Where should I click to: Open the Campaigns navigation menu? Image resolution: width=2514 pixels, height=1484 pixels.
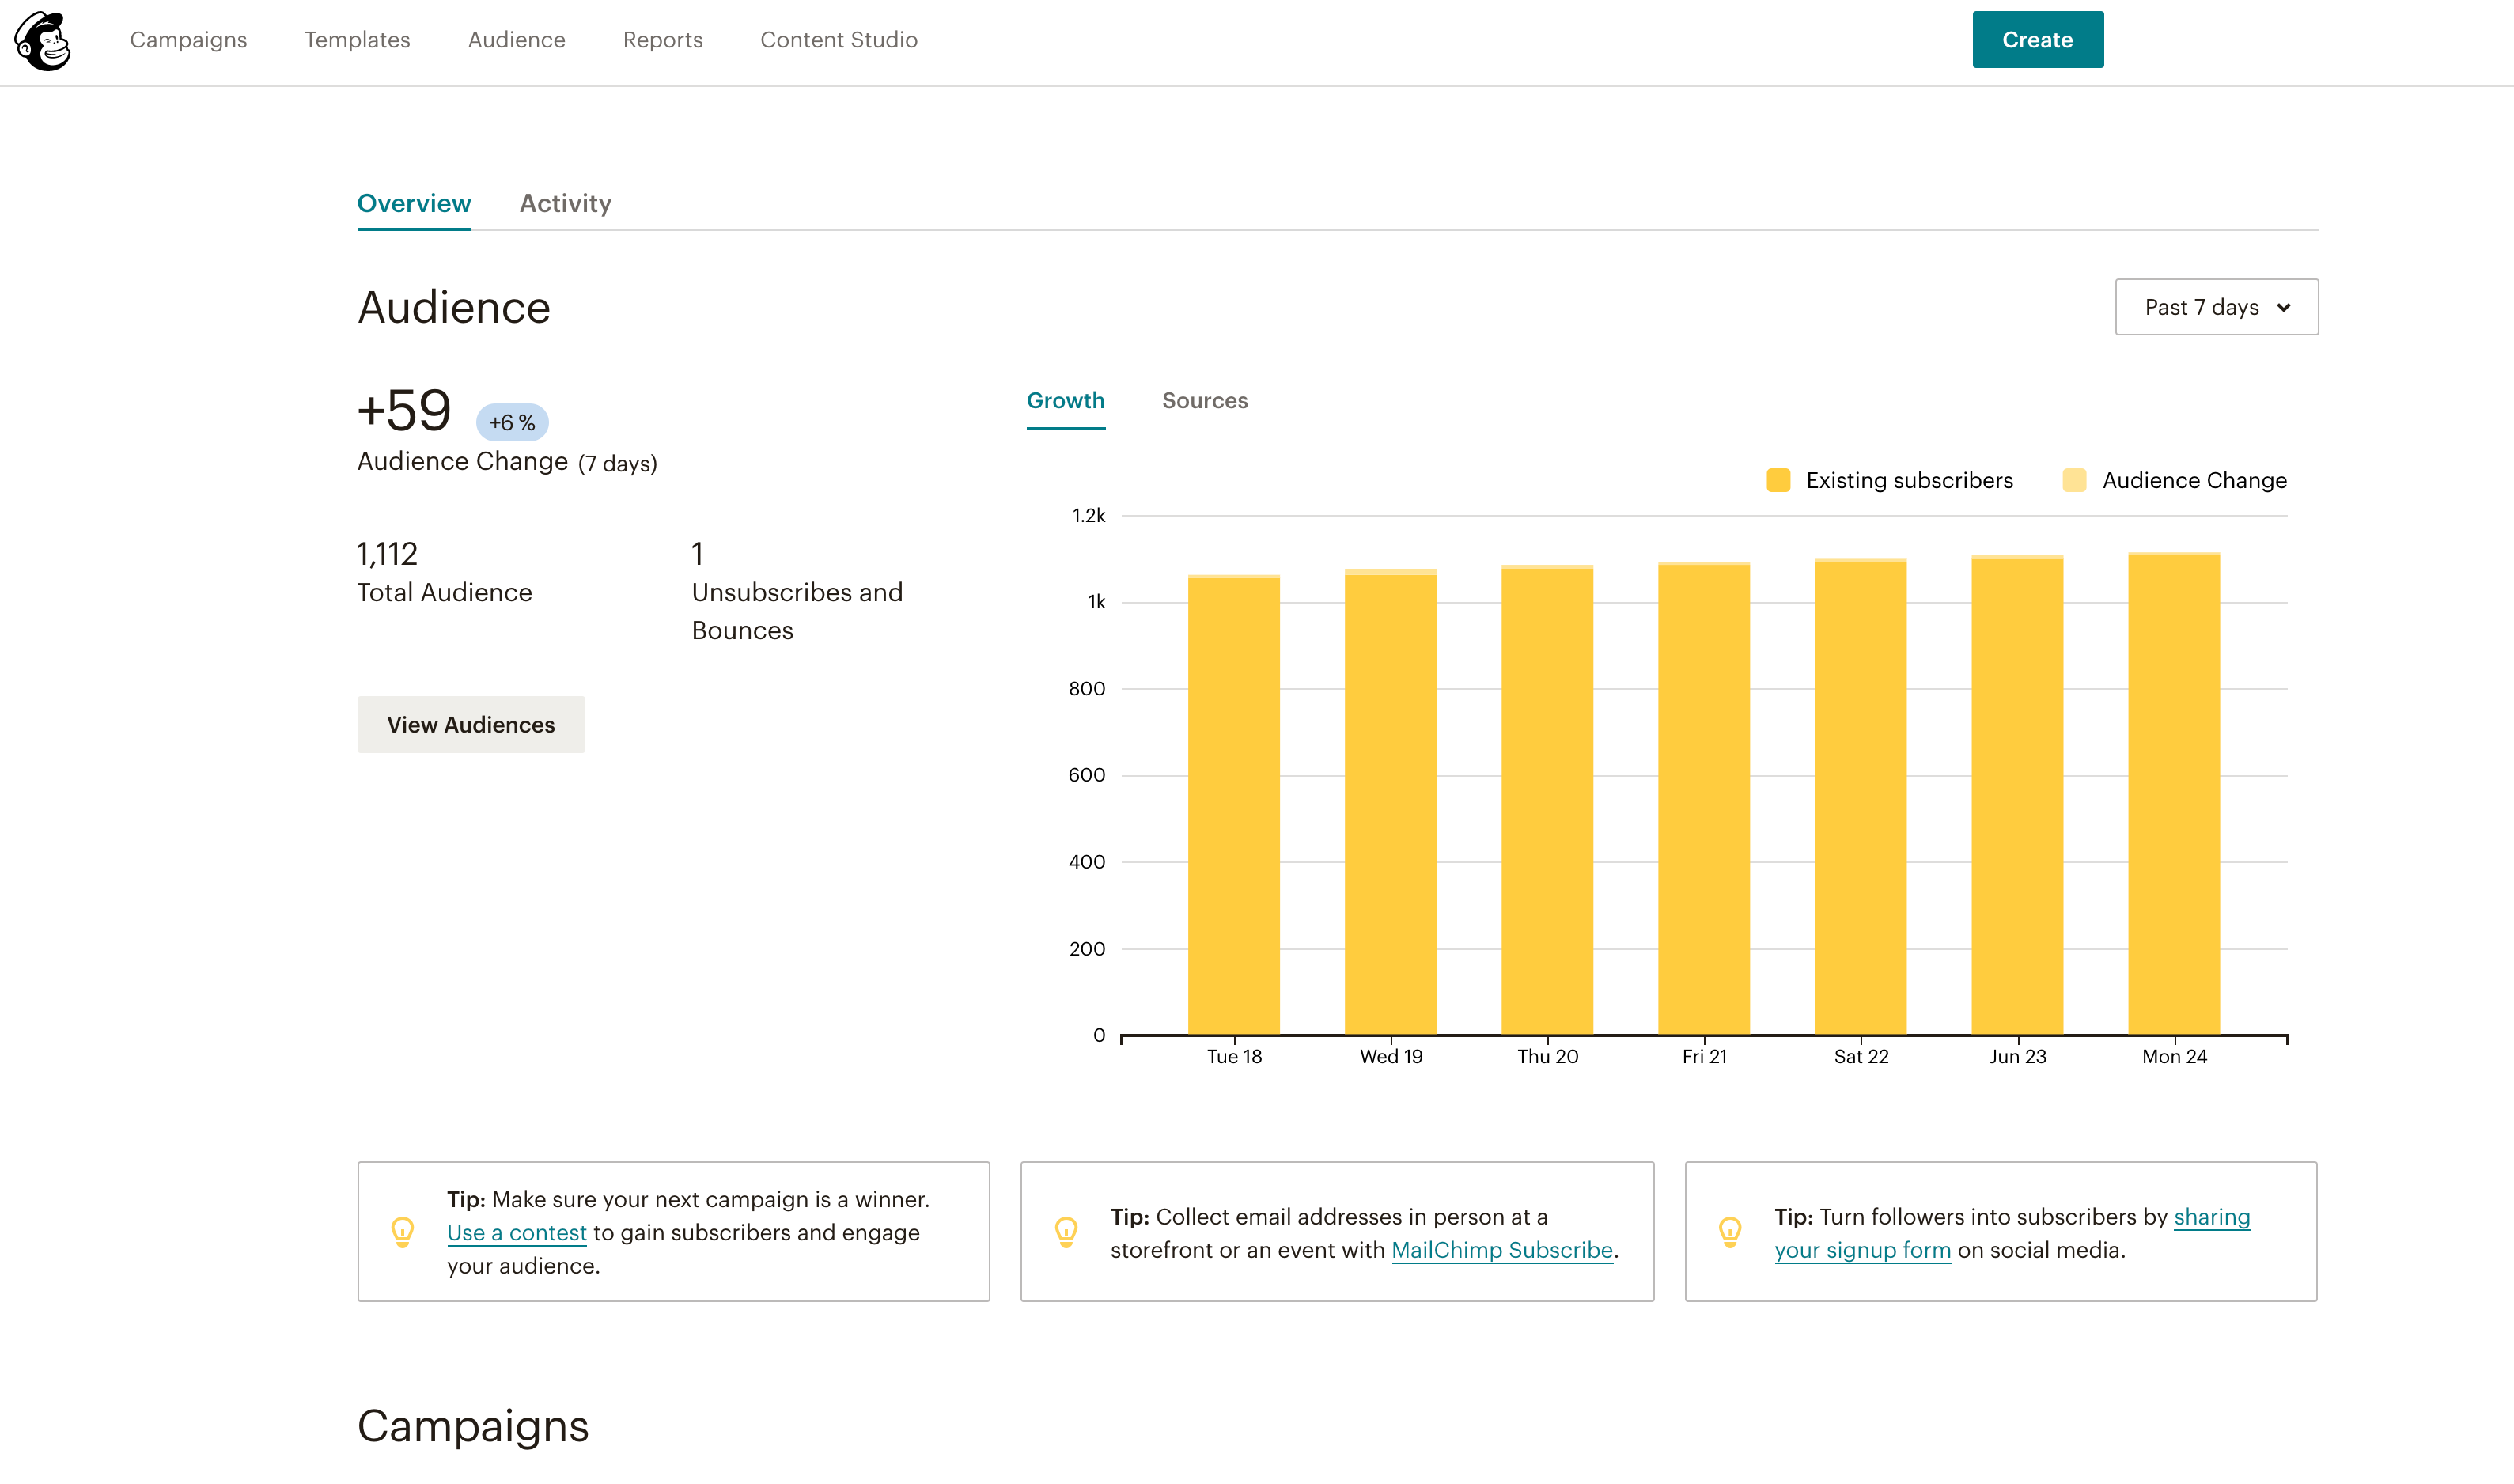click(x=188, y=40)
